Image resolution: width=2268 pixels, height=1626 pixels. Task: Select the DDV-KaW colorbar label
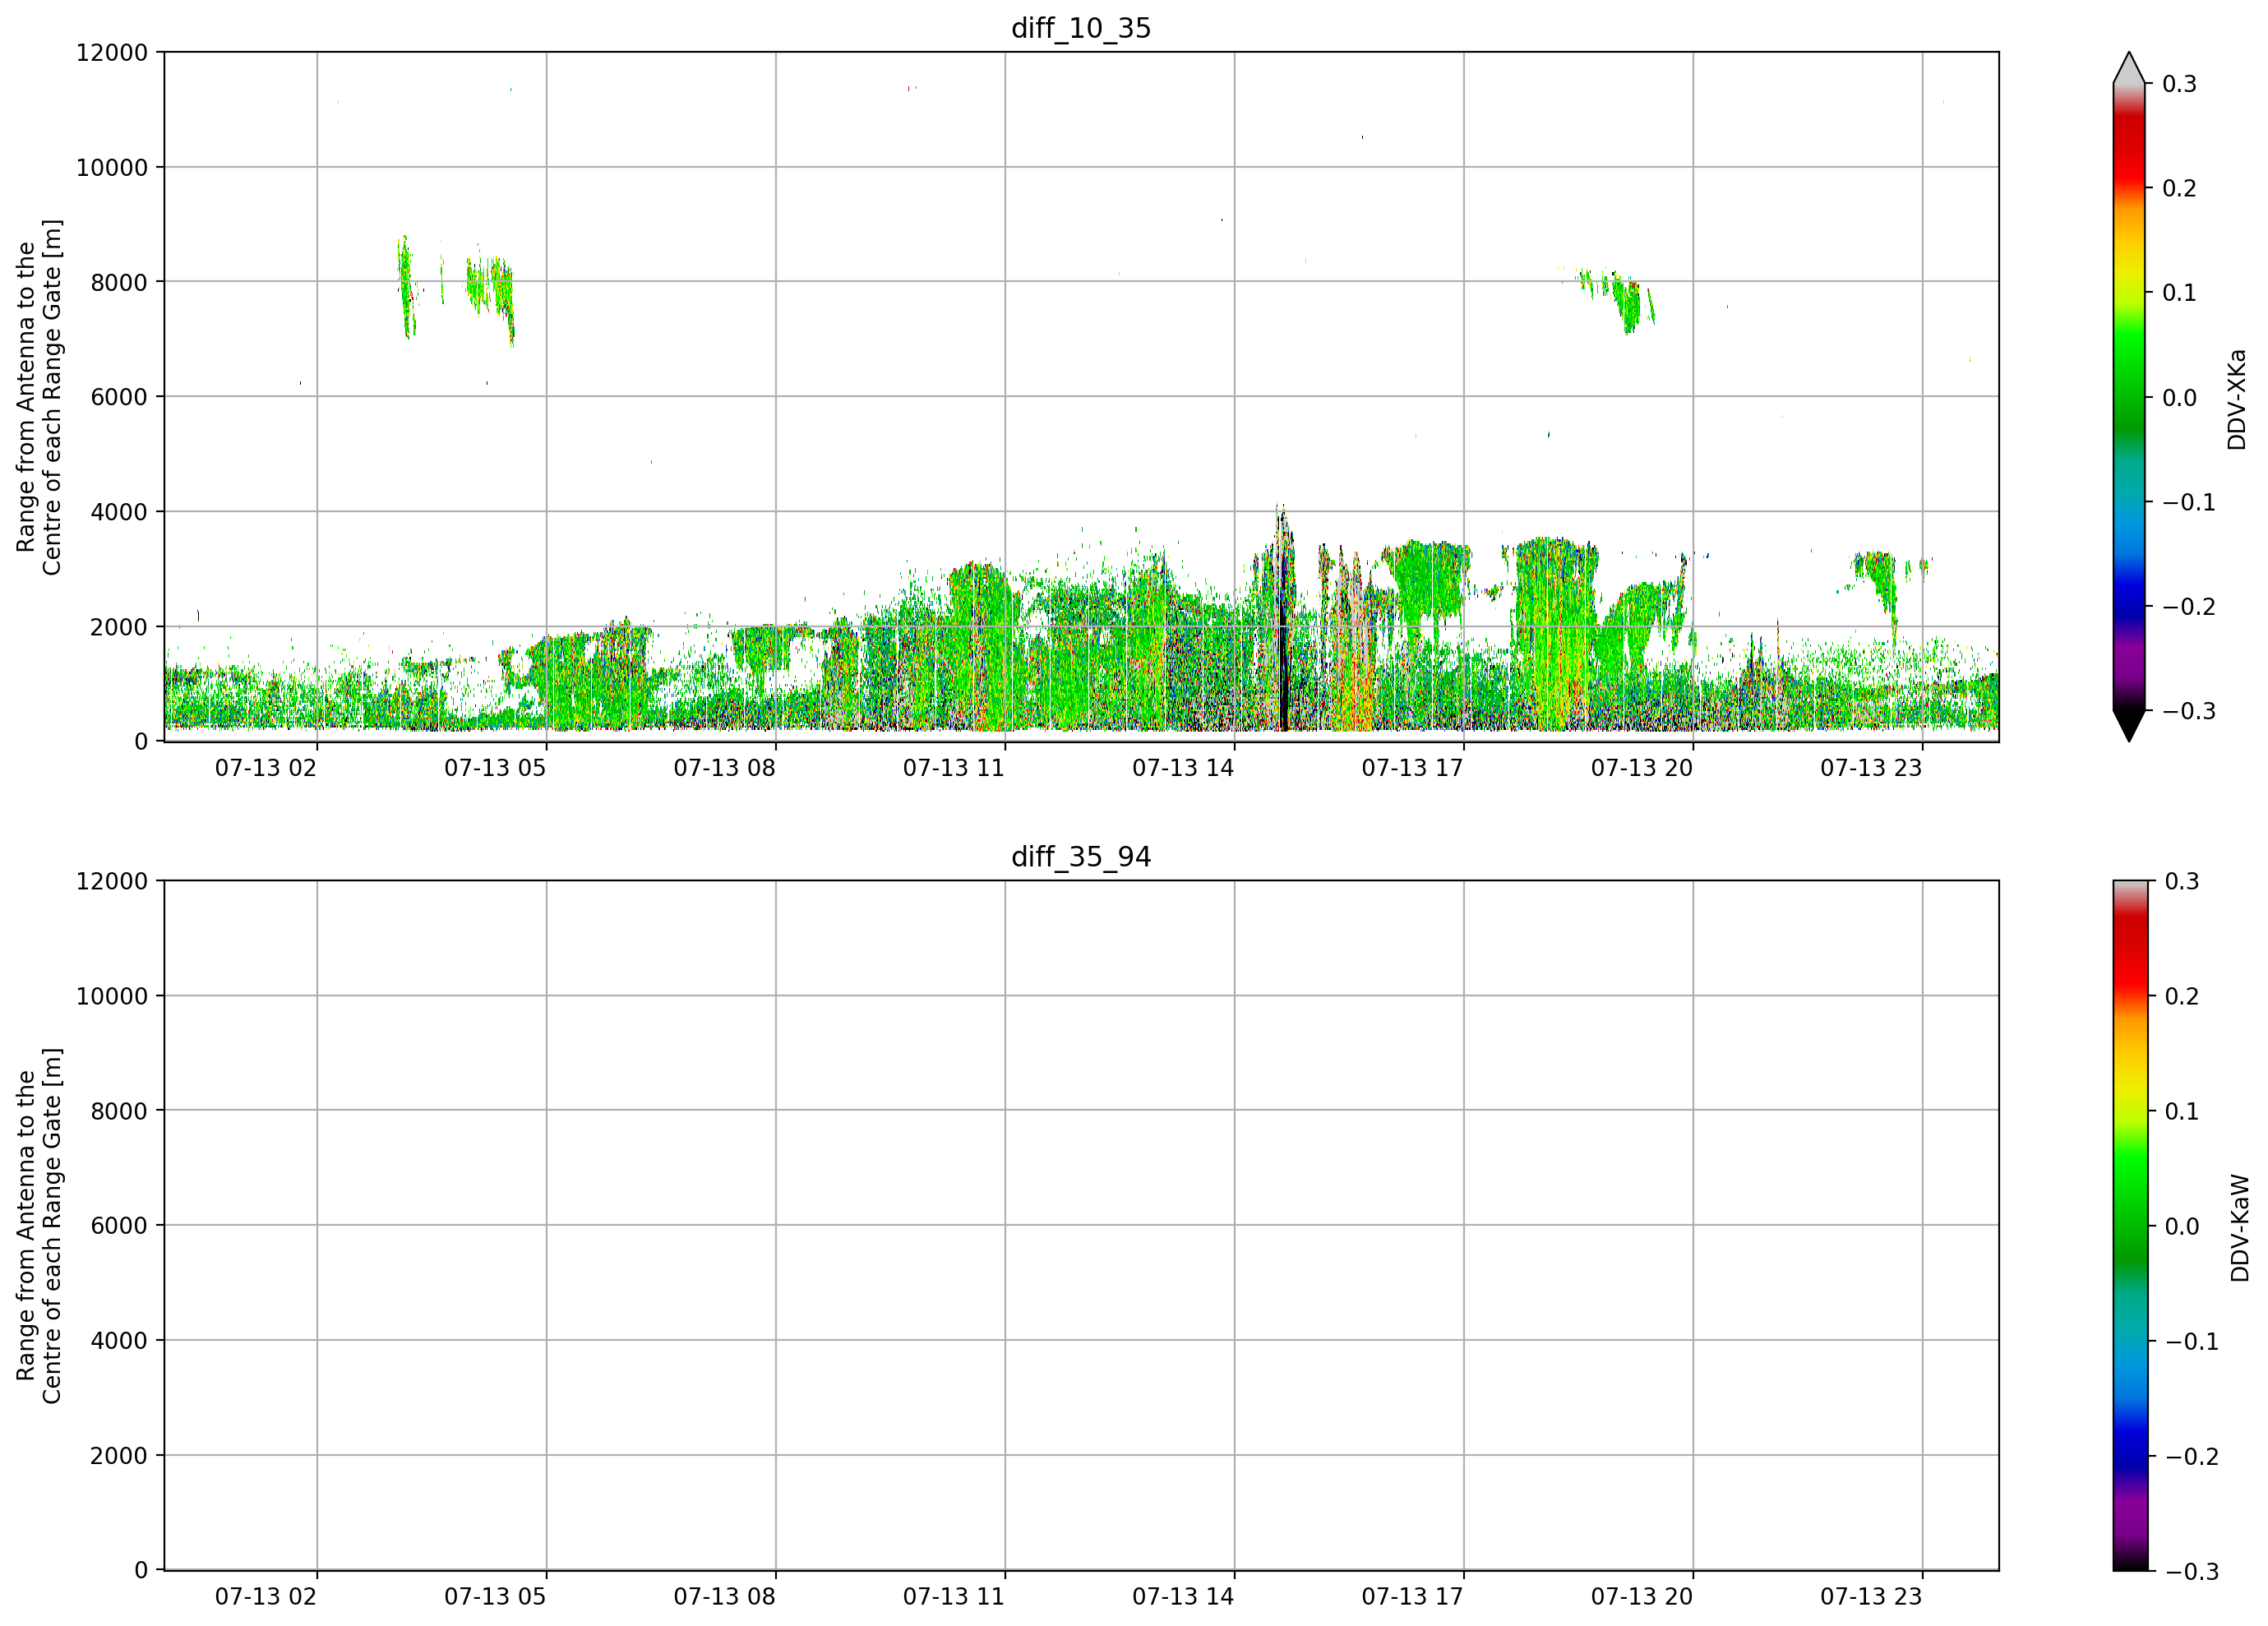2240,1227
